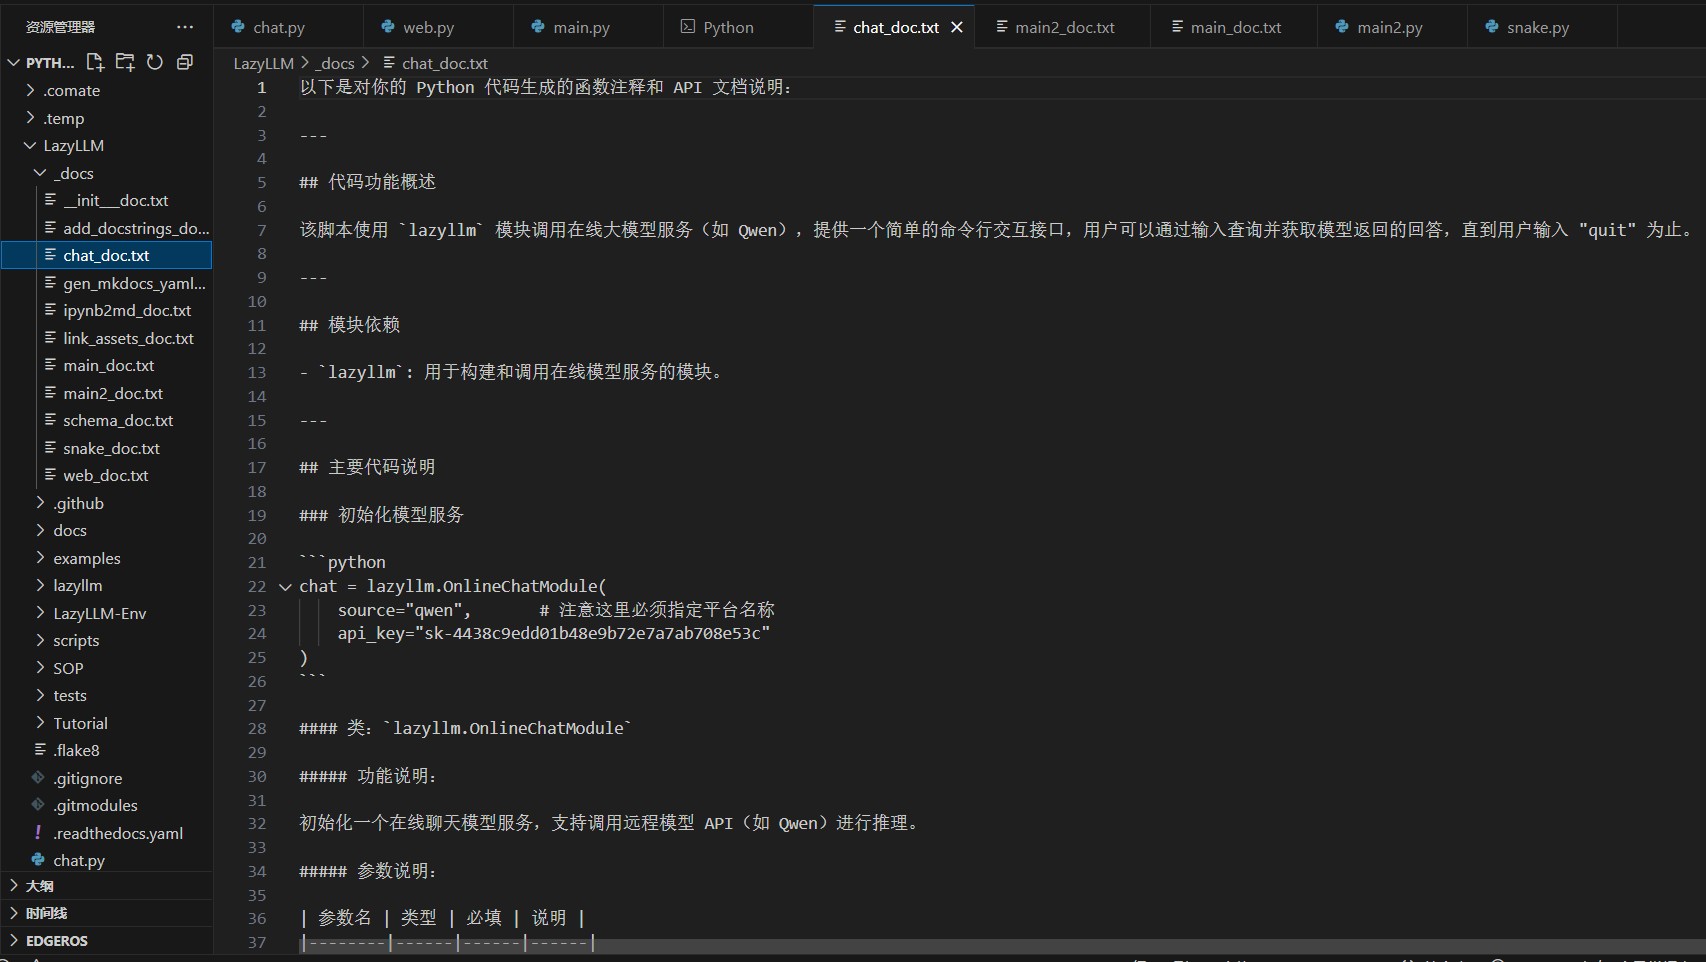Screen dimensions: 1706x962
Task: Click the '### 初始化模型服务' heading on line 19
Action: pyautogui.click(x=382, y=515)
